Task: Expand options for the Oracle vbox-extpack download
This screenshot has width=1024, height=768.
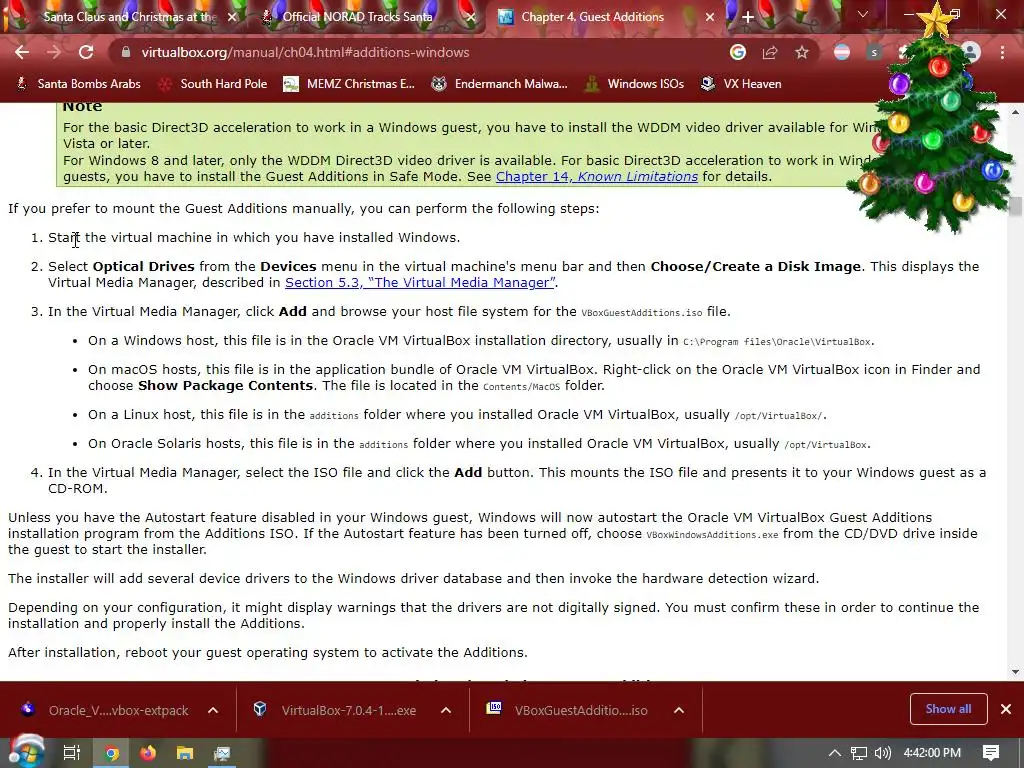Action: click(213, 710)
